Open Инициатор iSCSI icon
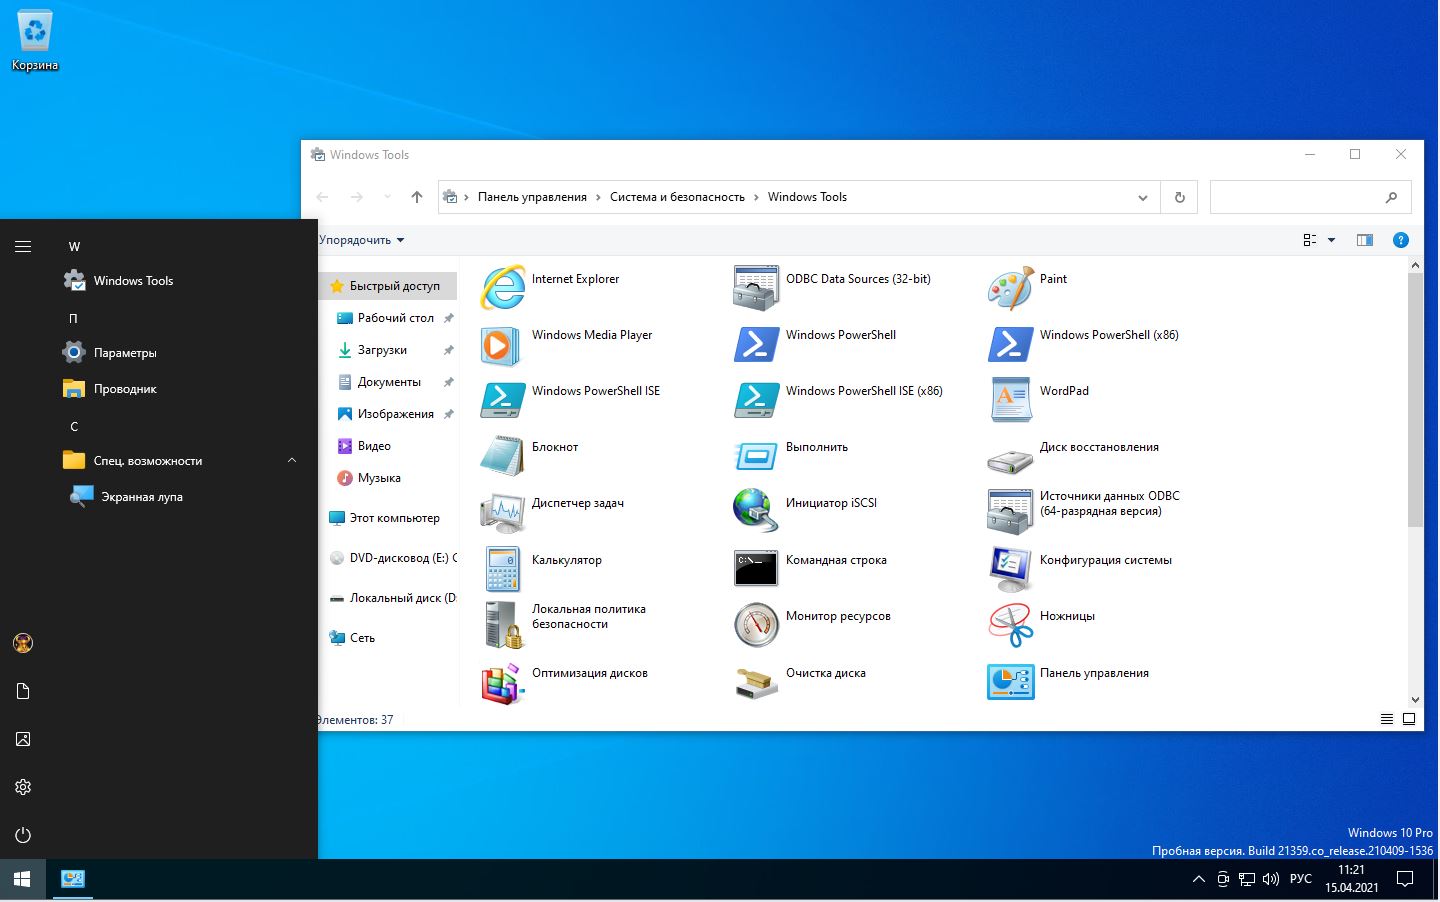 [756, 511]
